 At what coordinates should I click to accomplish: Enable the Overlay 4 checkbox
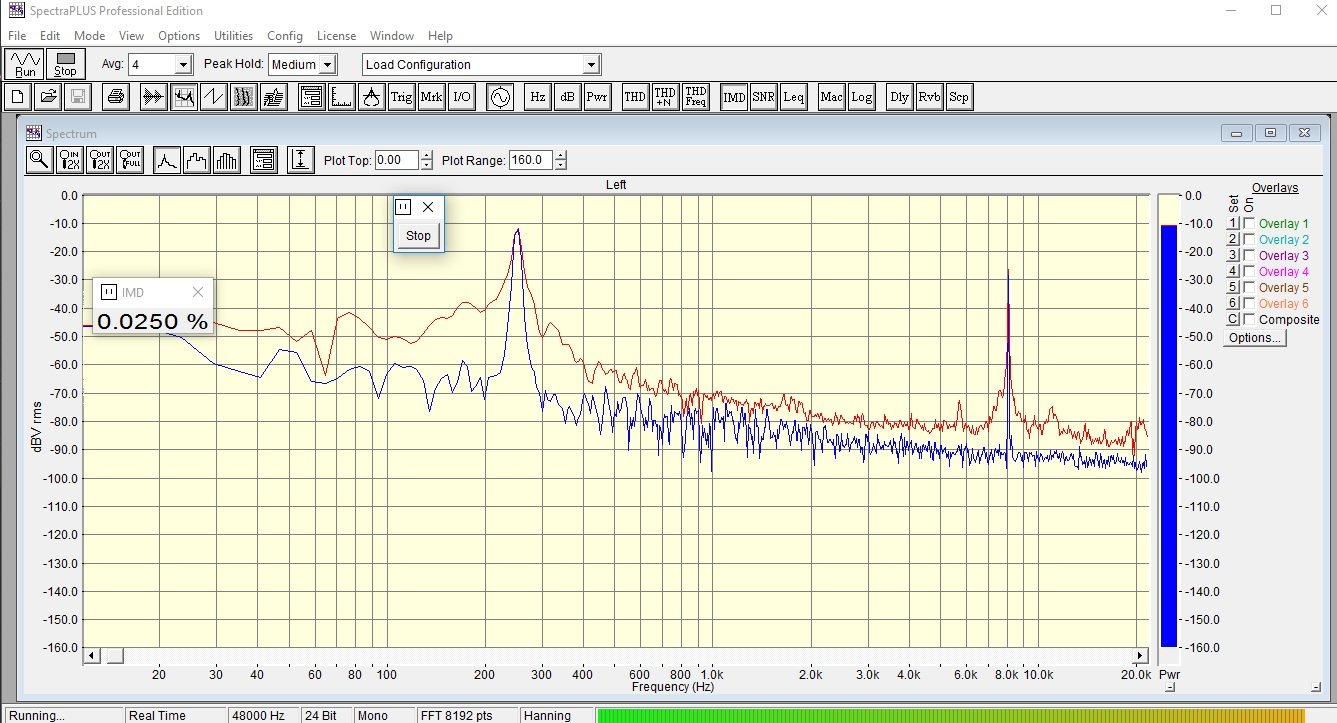(1248, 272)
